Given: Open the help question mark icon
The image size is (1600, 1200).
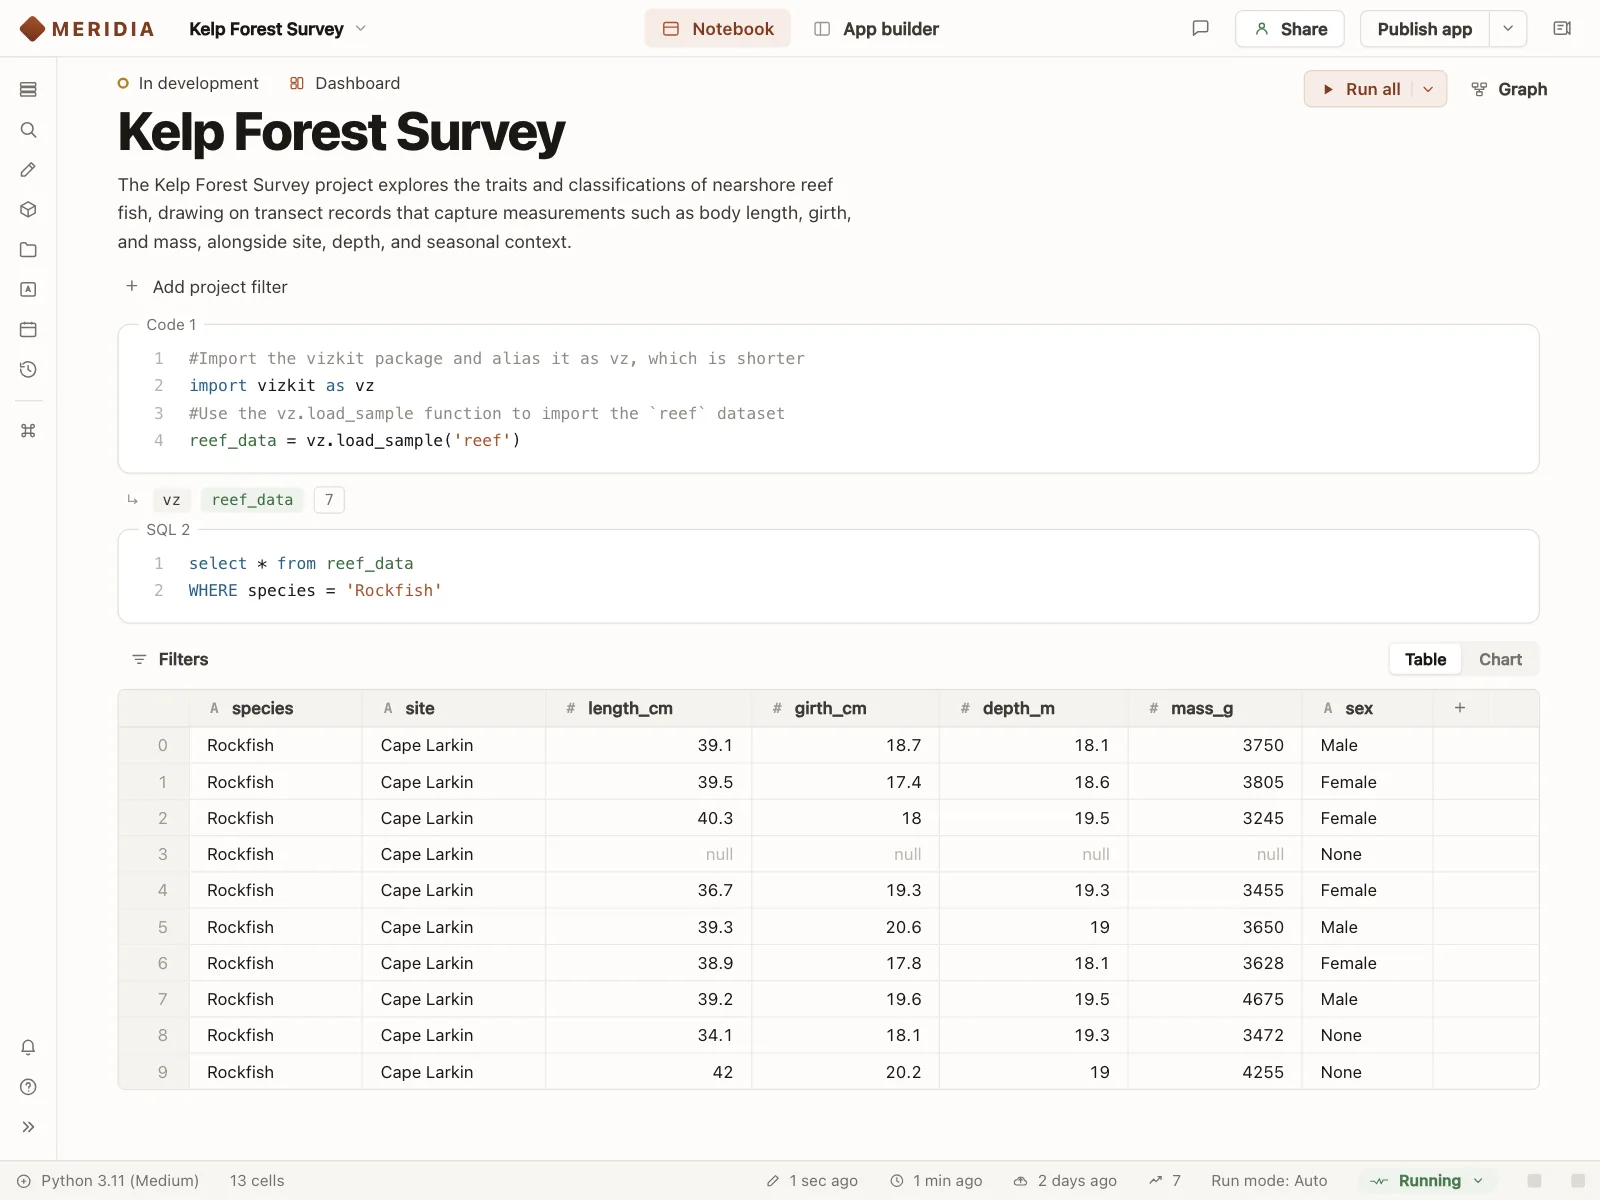Looking at the screenshot, I should click(x=28, y=1087).
